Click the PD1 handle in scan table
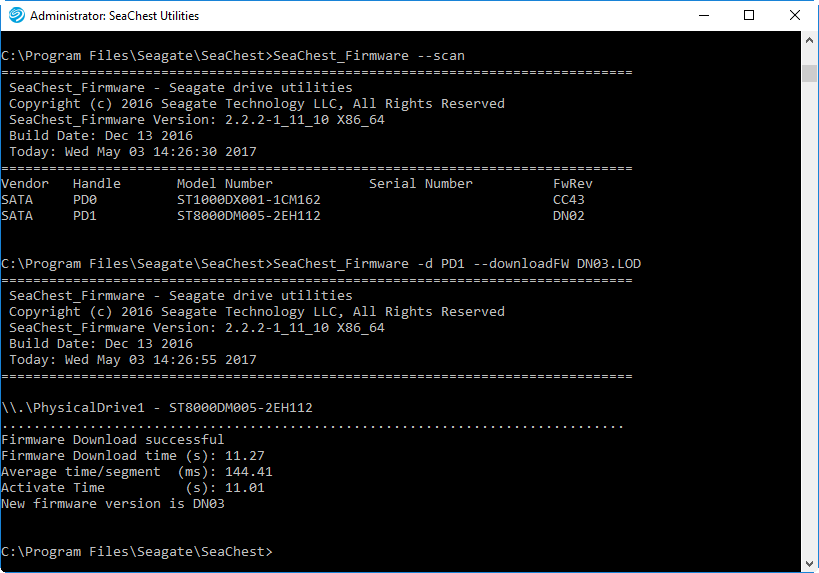 [x=85, y=216]
